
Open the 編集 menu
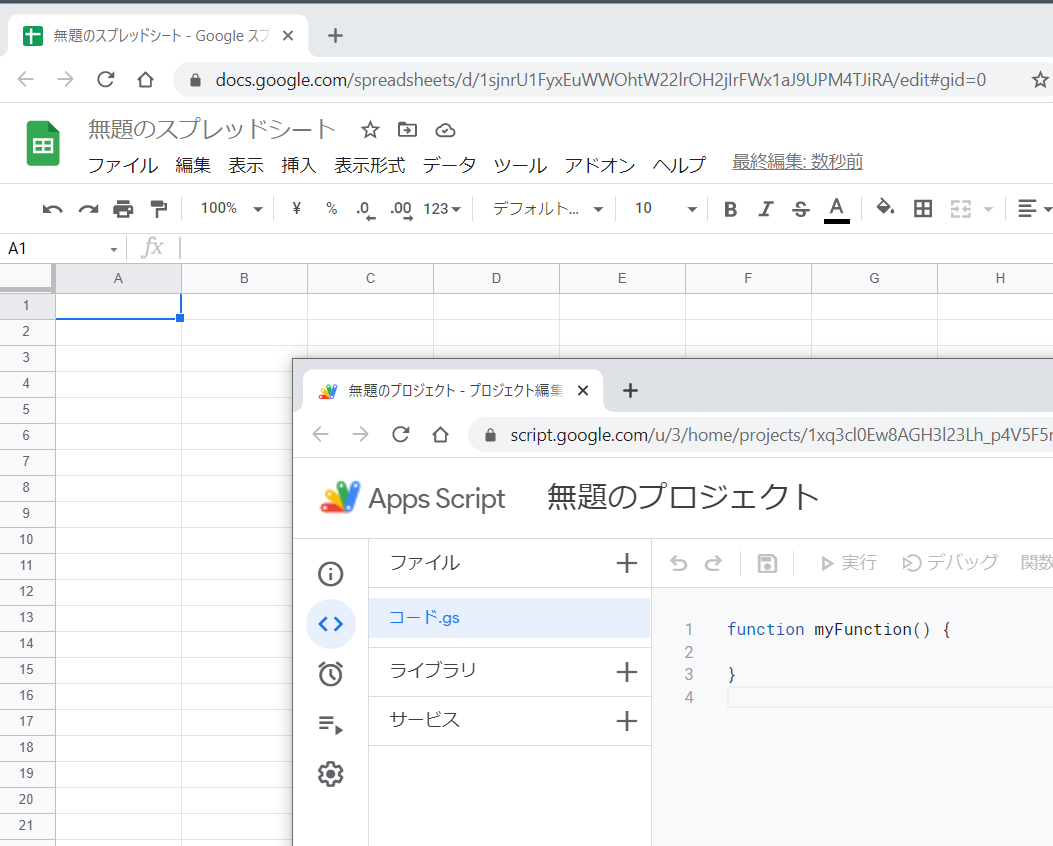click(193, 165)
